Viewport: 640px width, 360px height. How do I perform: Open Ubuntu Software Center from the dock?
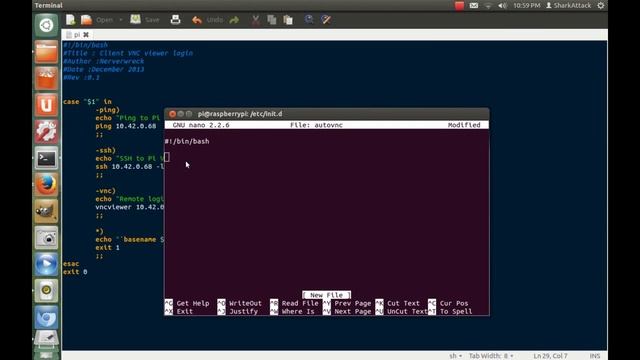[x=46, y=78]
